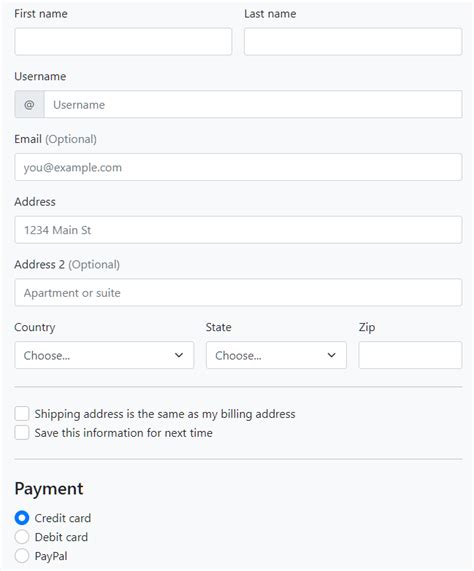Open the State Choose... dropdown

[x=276, y=355]
